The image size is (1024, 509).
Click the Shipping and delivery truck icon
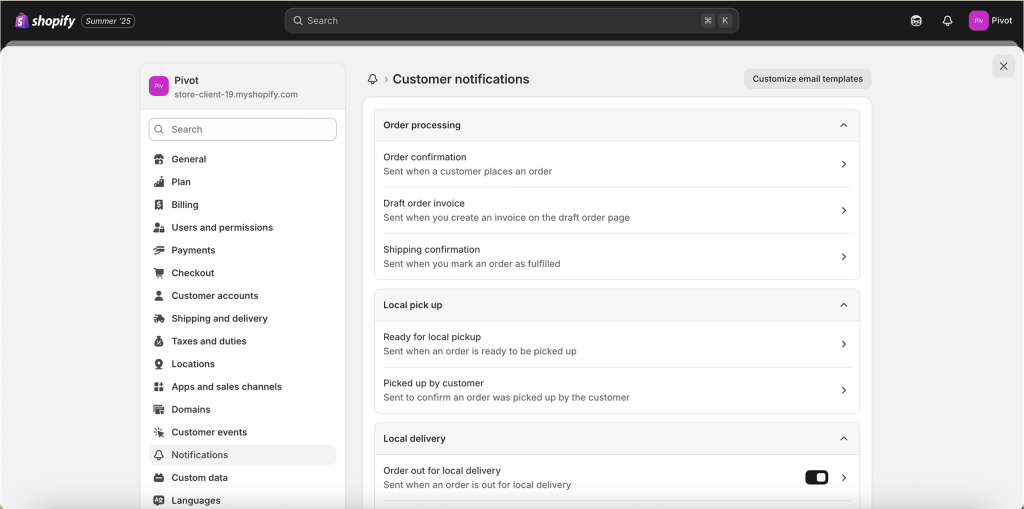[x=159, y=319]
